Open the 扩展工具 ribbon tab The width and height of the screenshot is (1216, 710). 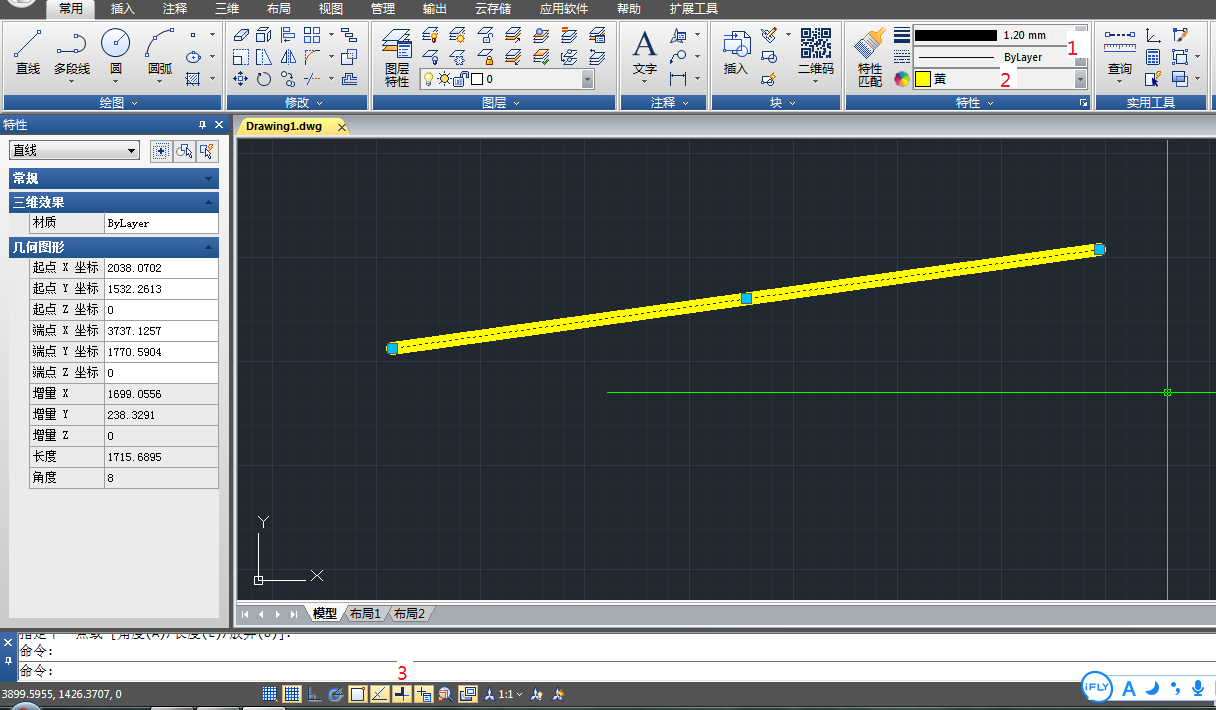[x=694, y=9]
